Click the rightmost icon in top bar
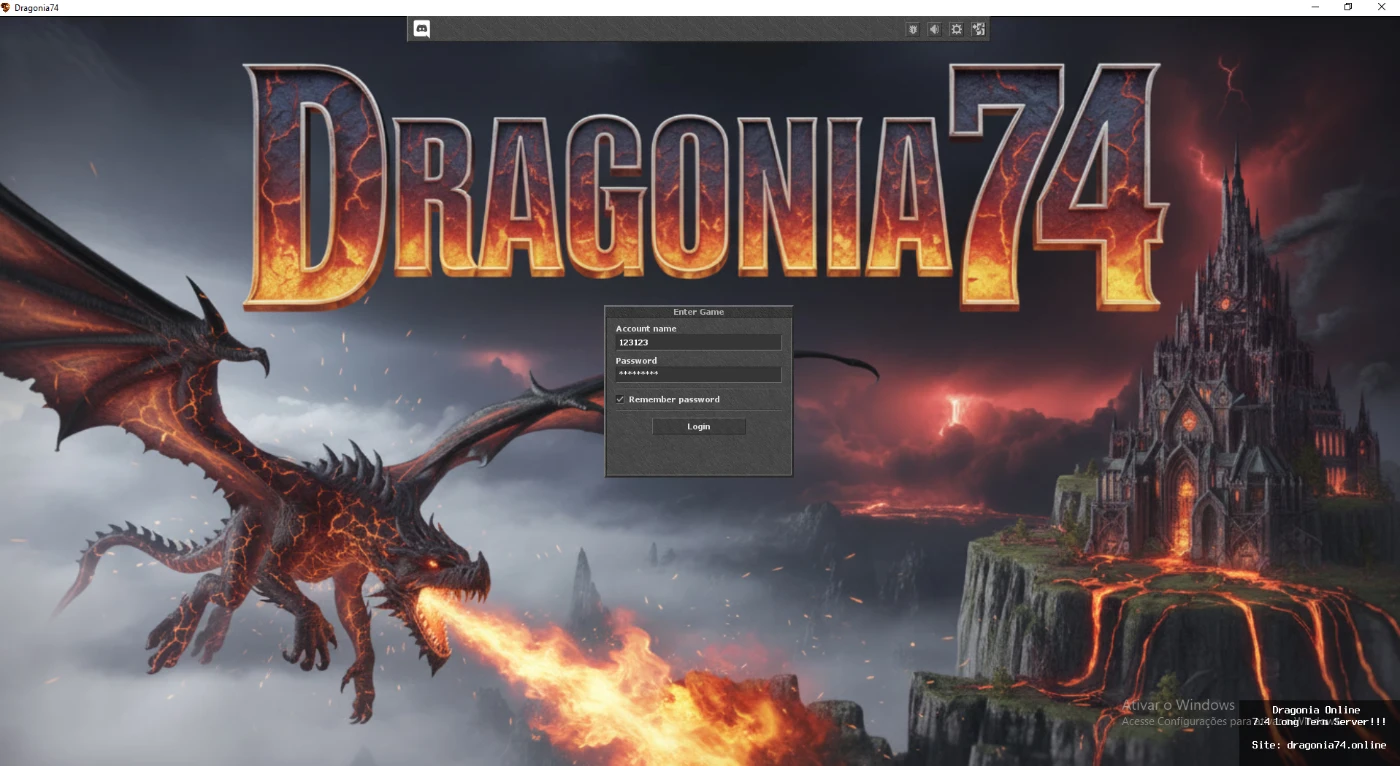Screen dimensions: 1400x766 tap(978, 30)
